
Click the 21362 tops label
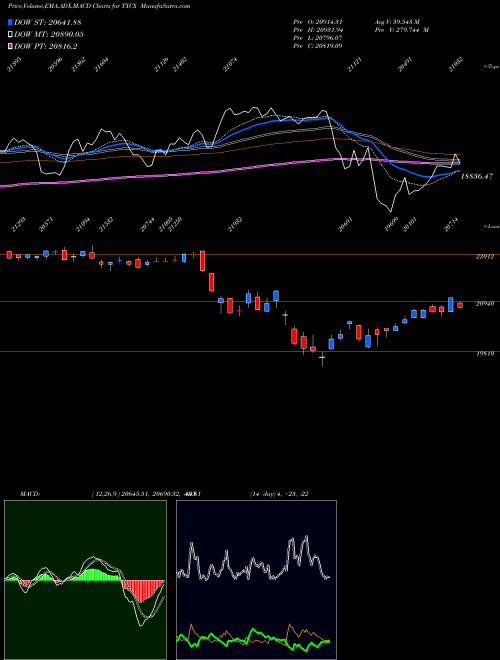point(78,64)
